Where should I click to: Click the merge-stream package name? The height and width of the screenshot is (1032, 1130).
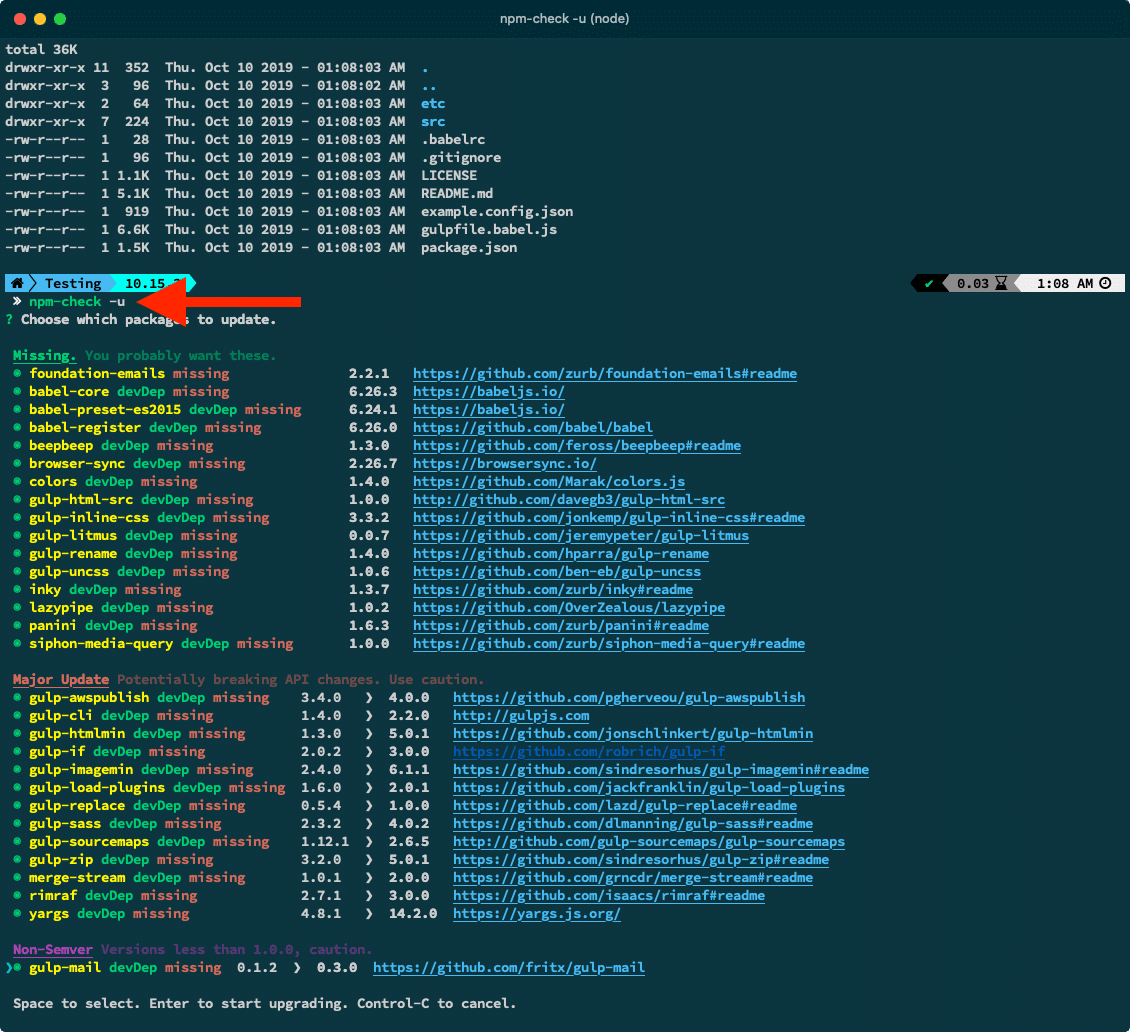(x=77, y=878)
